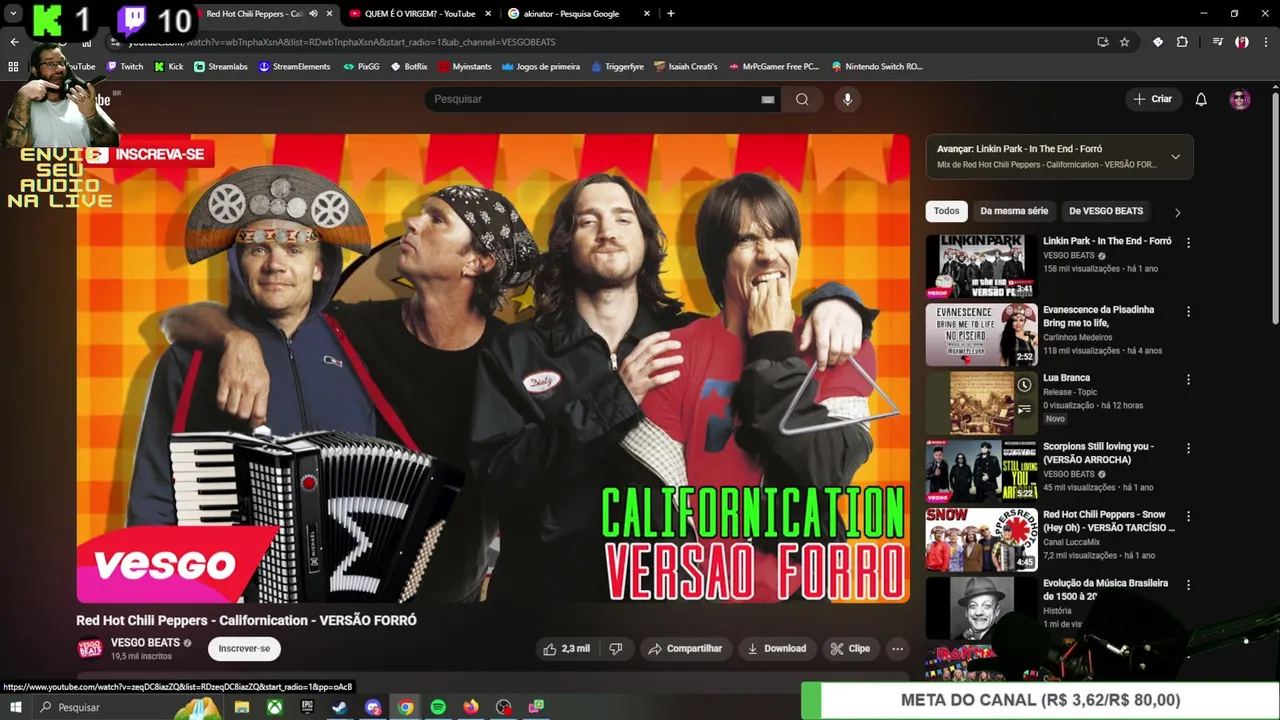Open Linkin Park In The End Forró thumbnail

pos(981,267)
